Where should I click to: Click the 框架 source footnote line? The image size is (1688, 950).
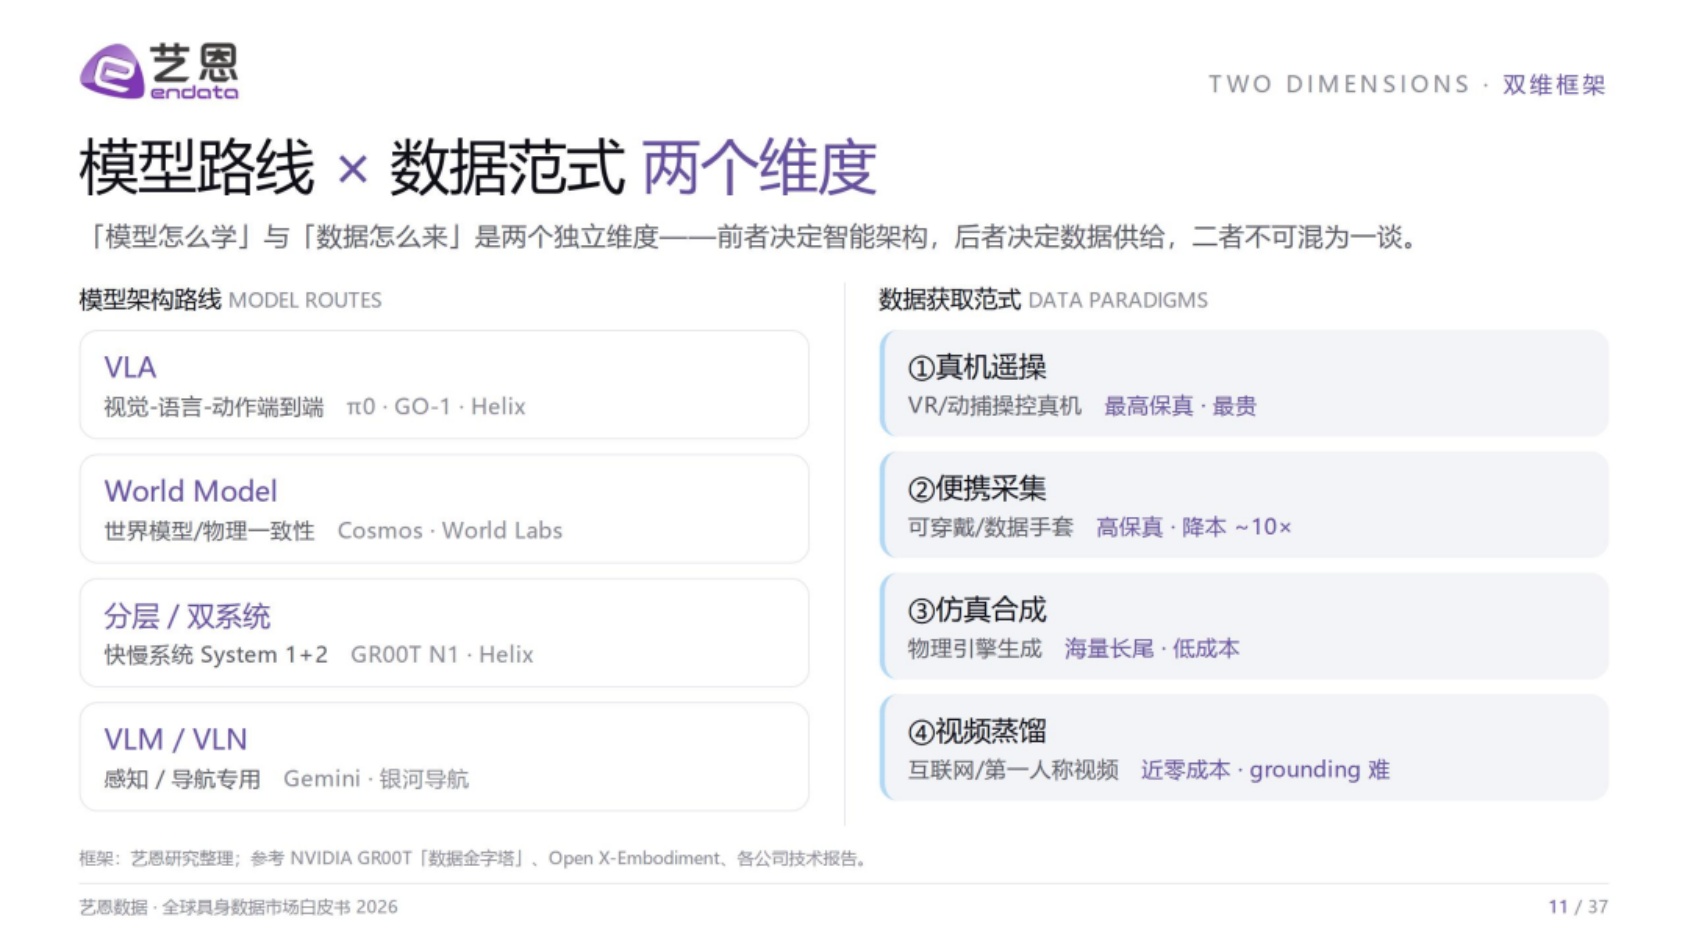coord(475,858)
